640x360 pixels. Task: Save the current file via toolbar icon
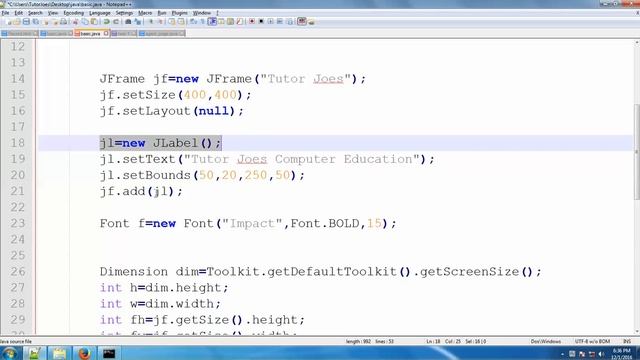pos(26,22)
